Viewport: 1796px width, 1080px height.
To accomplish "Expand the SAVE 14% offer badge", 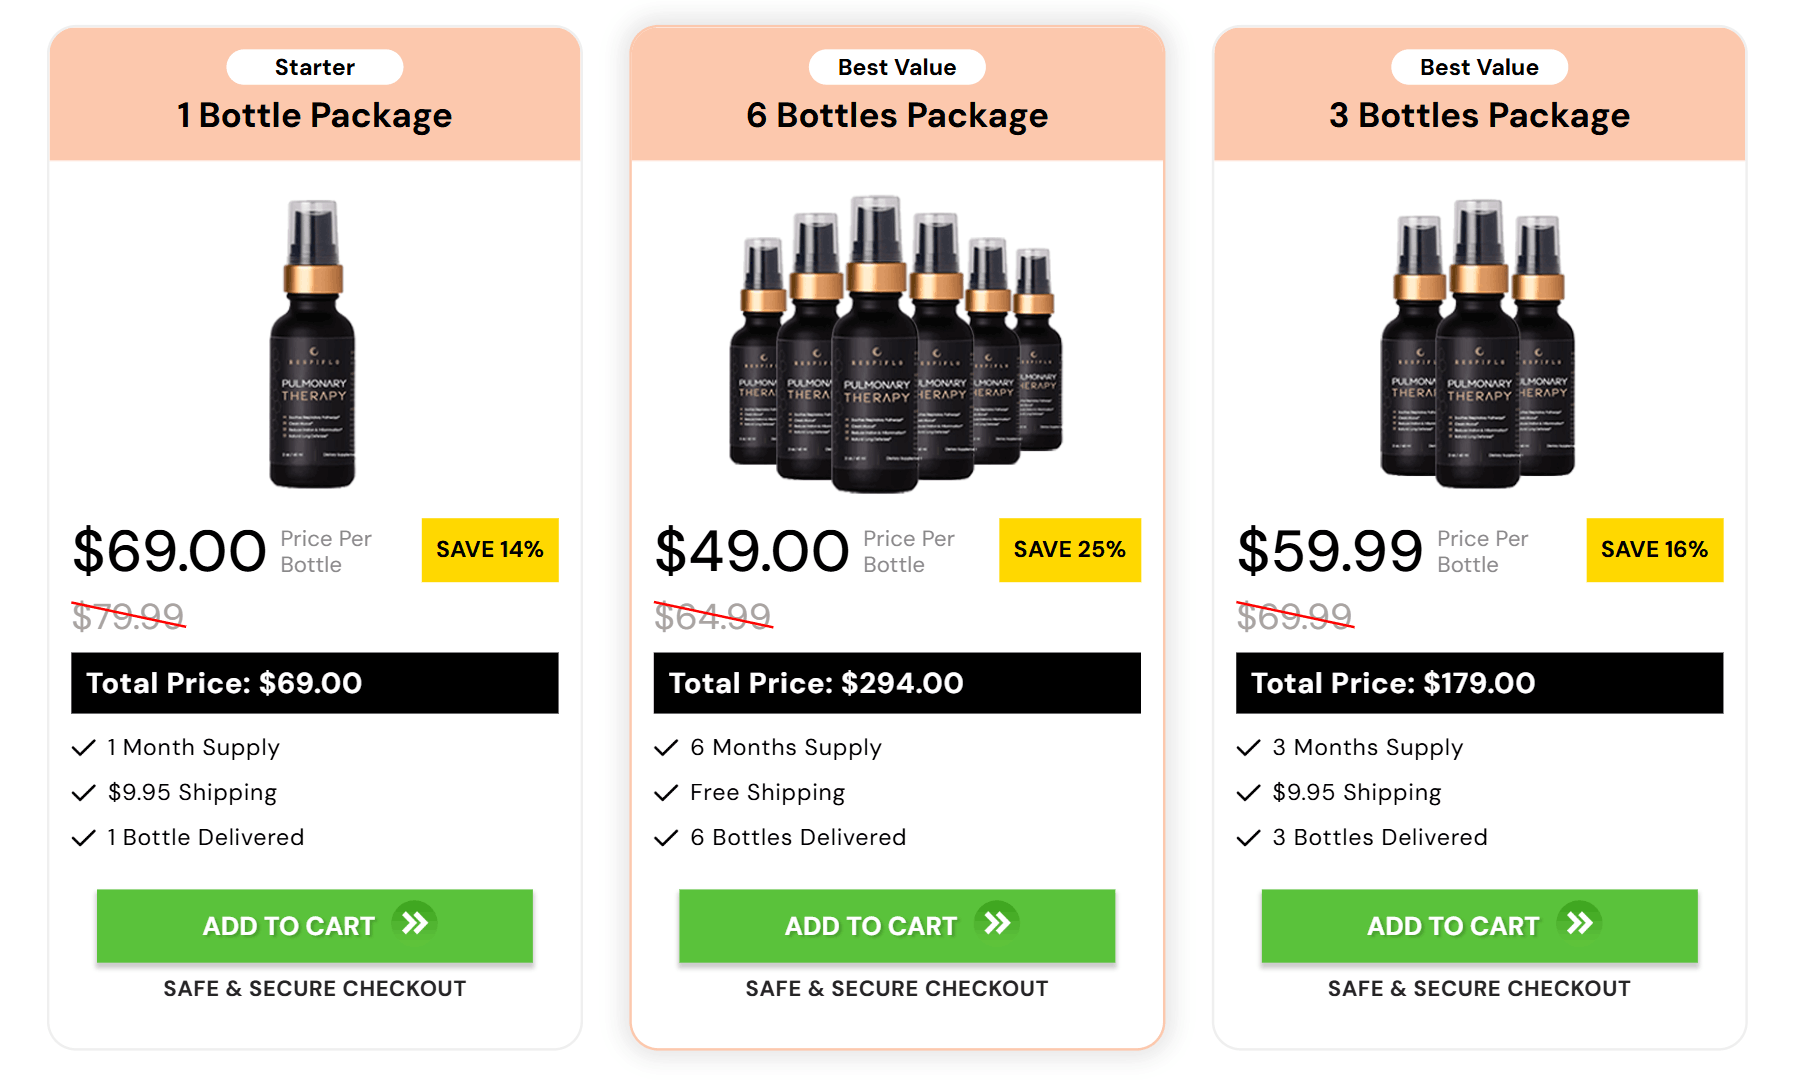I will pyautogui.click(x=489, y=549).
